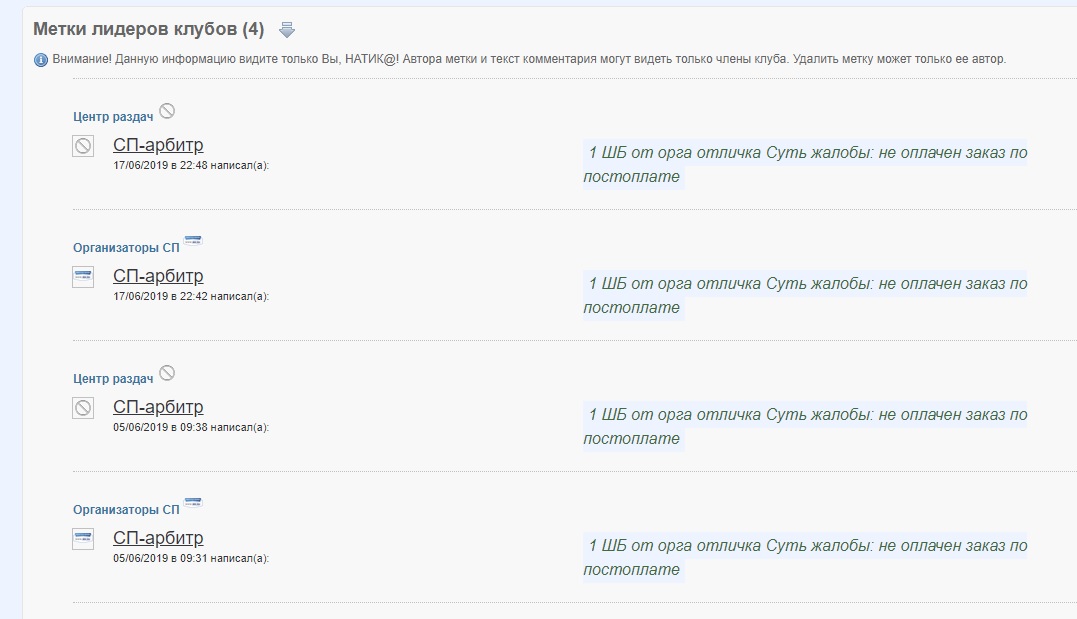This screenshot has height=619, width=1077.
Task: Open "СП-арбитр" profile from 05/06/2019 09:31
Action: (x=158, y=538)
